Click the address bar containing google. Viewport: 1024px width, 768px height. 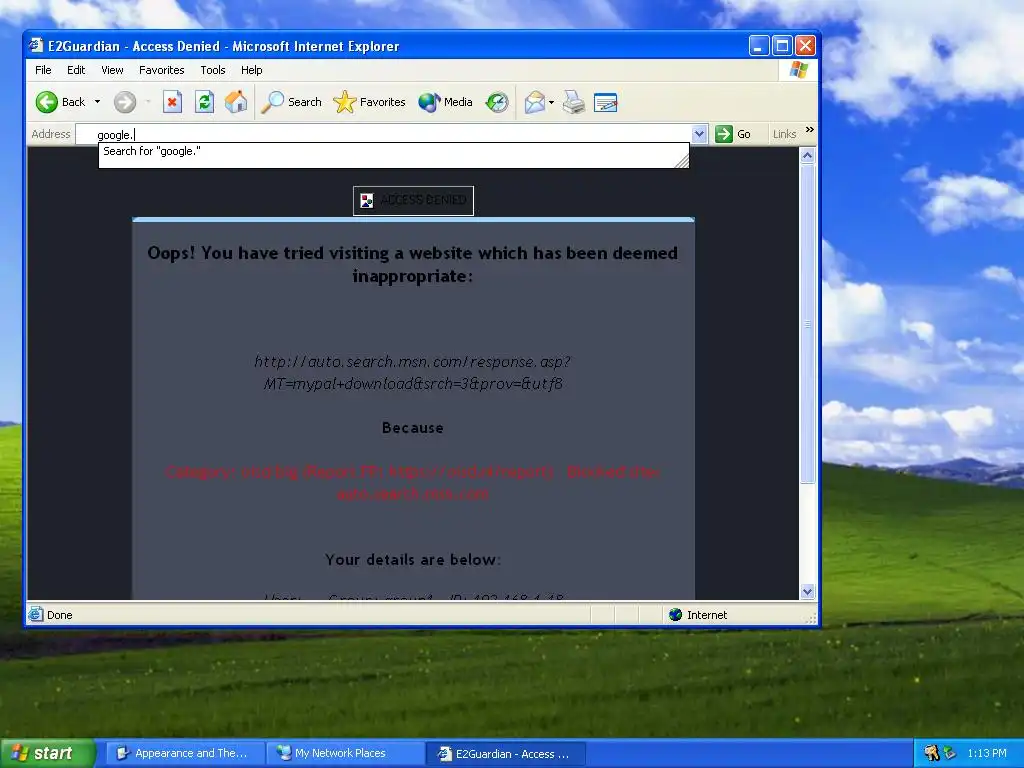pyautogui.click(x=384, y=135)
